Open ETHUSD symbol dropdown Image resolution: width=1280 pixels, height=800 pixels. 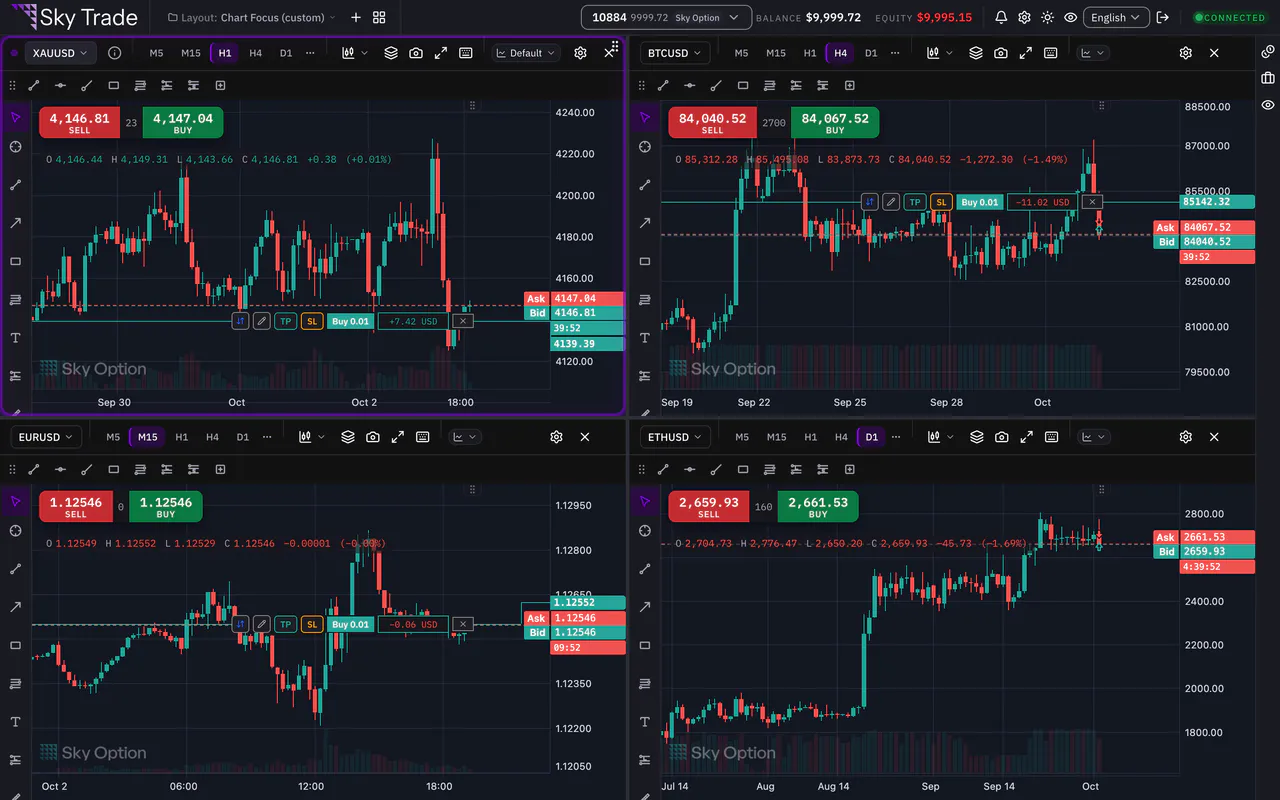(x=675, y=437)
